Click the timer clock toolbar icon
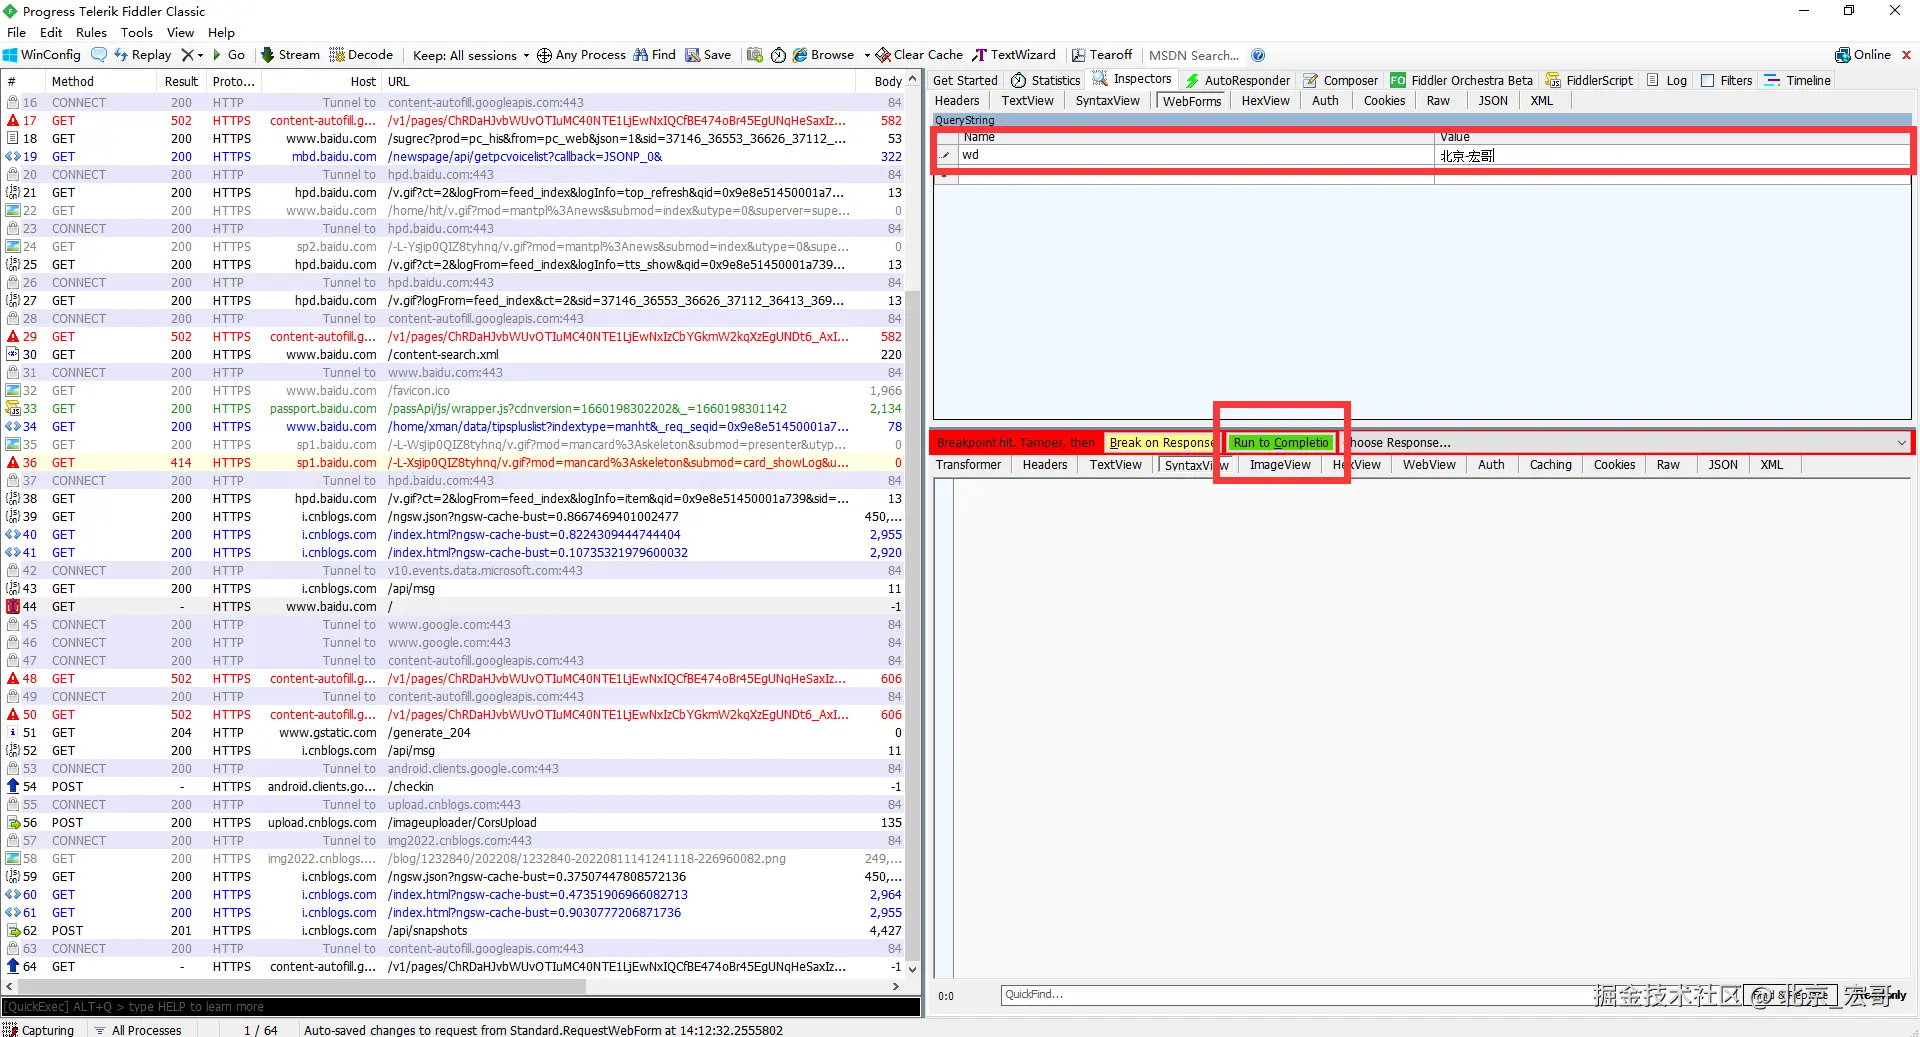The image size is (1920, 1037). tap(779, 55)
